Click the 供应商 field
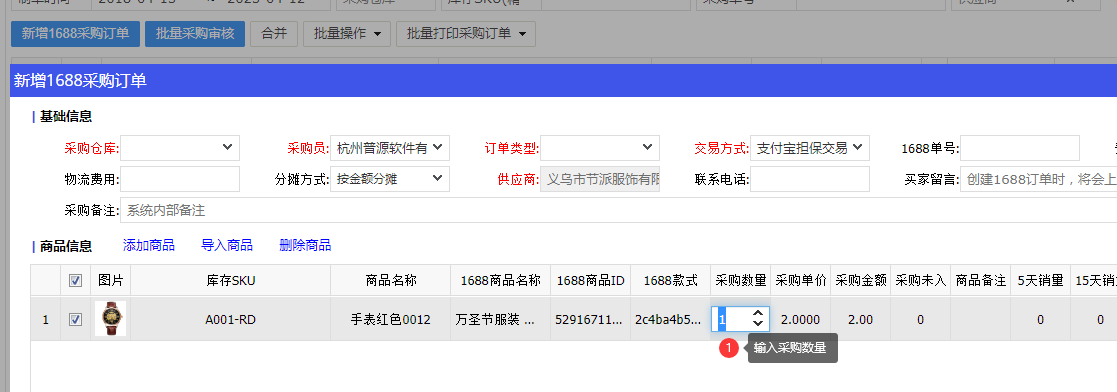 [600, 179]
